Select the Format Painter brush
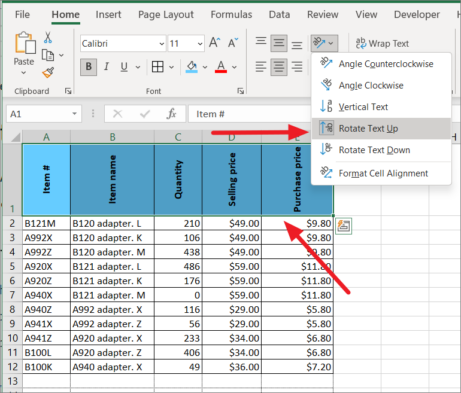This screenshot has height=393, width=461. [x=48, y=72]
